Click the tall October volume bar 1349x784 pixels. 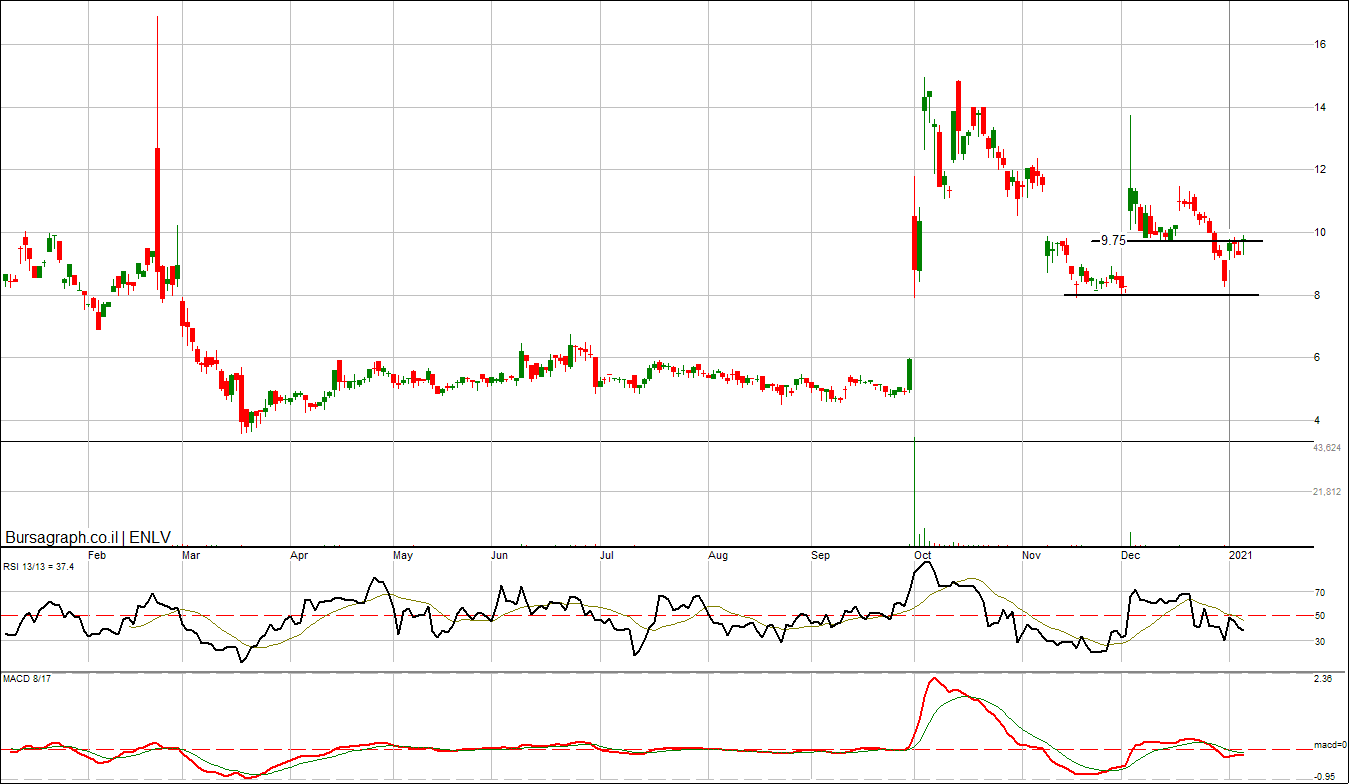click(x=914, y=491)
